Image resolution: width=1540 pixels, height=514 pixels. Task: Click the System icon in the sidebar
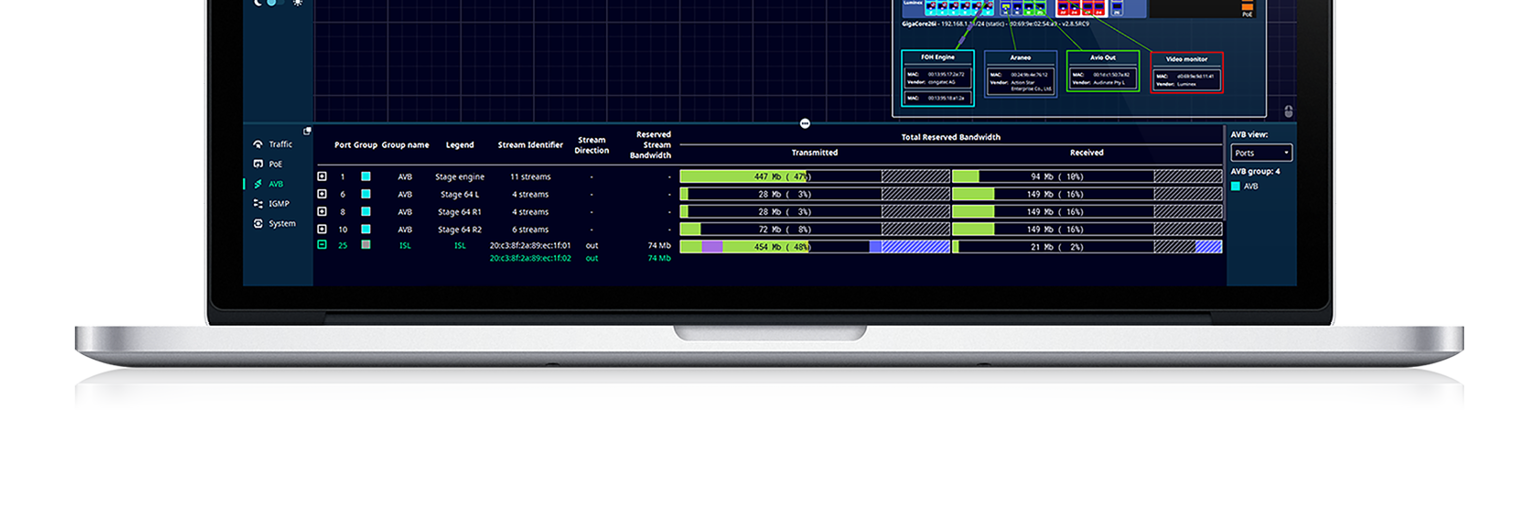258,224
